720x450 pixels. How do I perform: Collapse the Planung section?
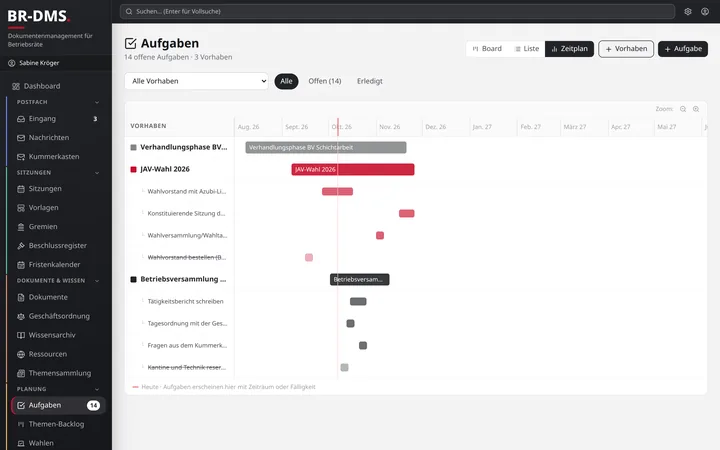(97, 389)
